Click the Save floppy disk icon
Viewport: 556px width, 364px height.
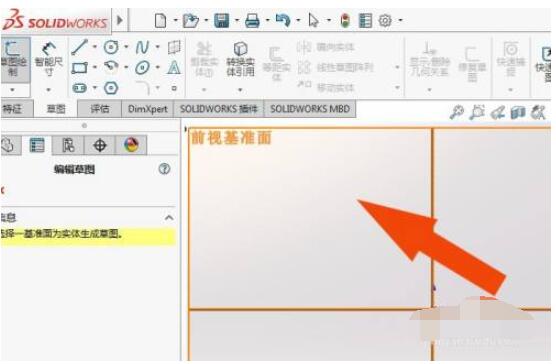tap(221, 21)
